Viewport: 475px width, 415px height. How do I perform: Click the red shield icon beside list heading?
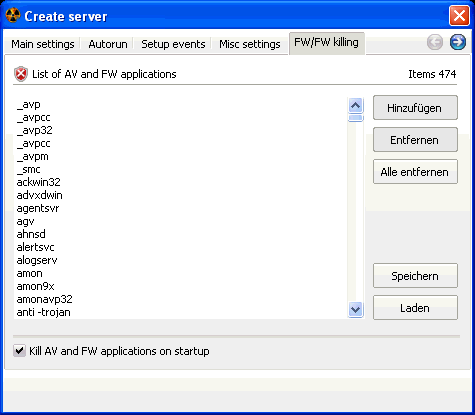pos(21,74)
